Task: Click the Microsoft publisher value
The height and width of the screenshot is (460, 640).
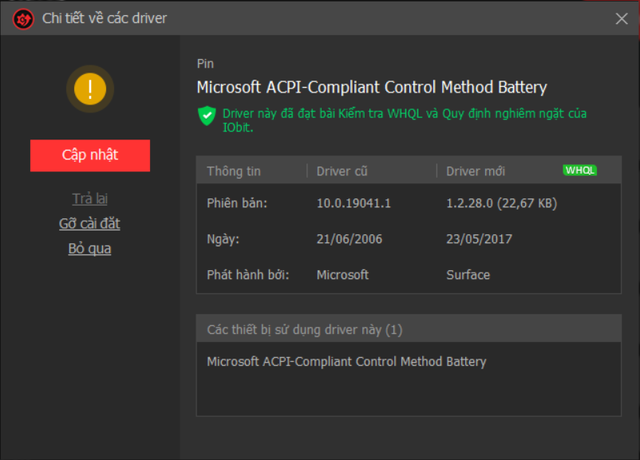Action: [343, 274]
